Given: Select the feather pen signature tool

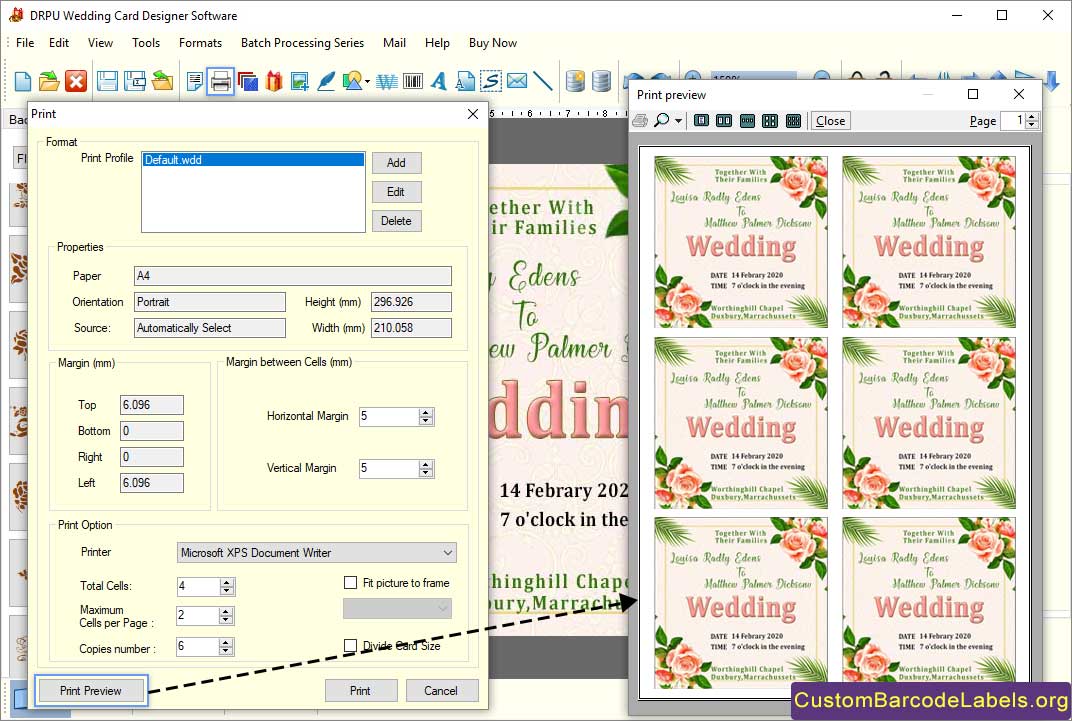Looking at the screenshot, I should click(x=326, y=81).
